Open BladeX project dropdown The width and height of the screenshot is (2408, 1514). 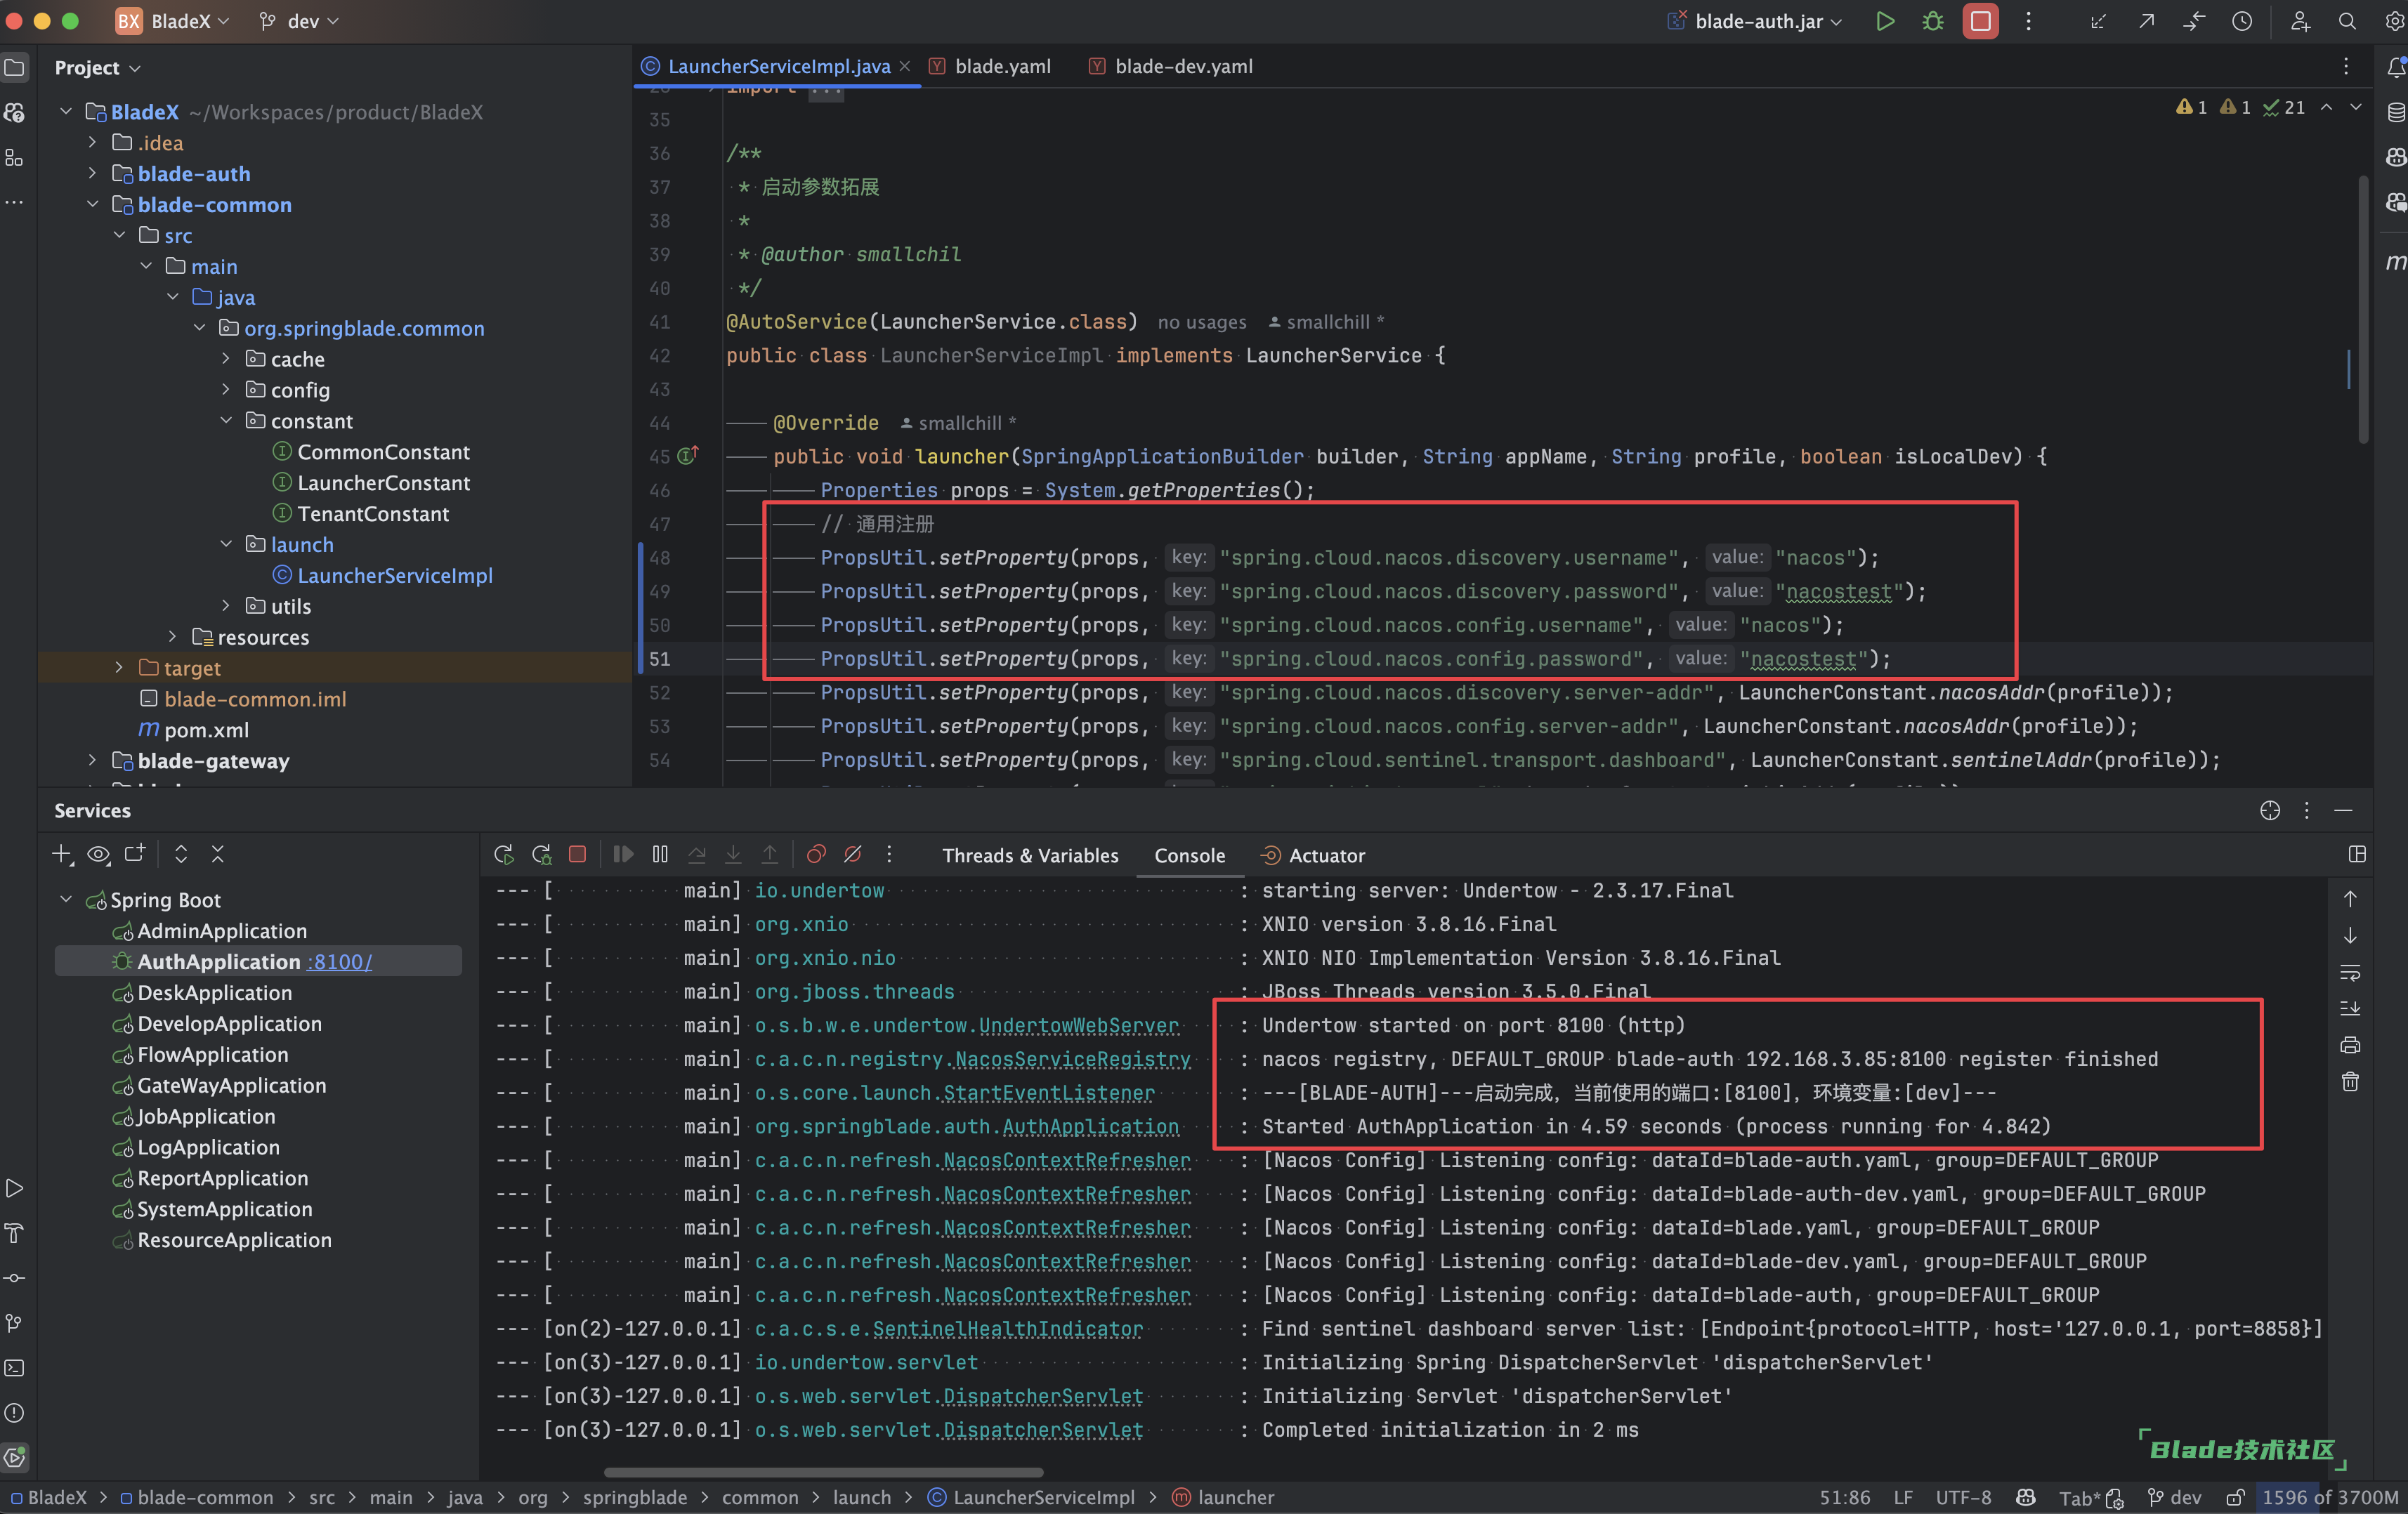pos(172,21)
